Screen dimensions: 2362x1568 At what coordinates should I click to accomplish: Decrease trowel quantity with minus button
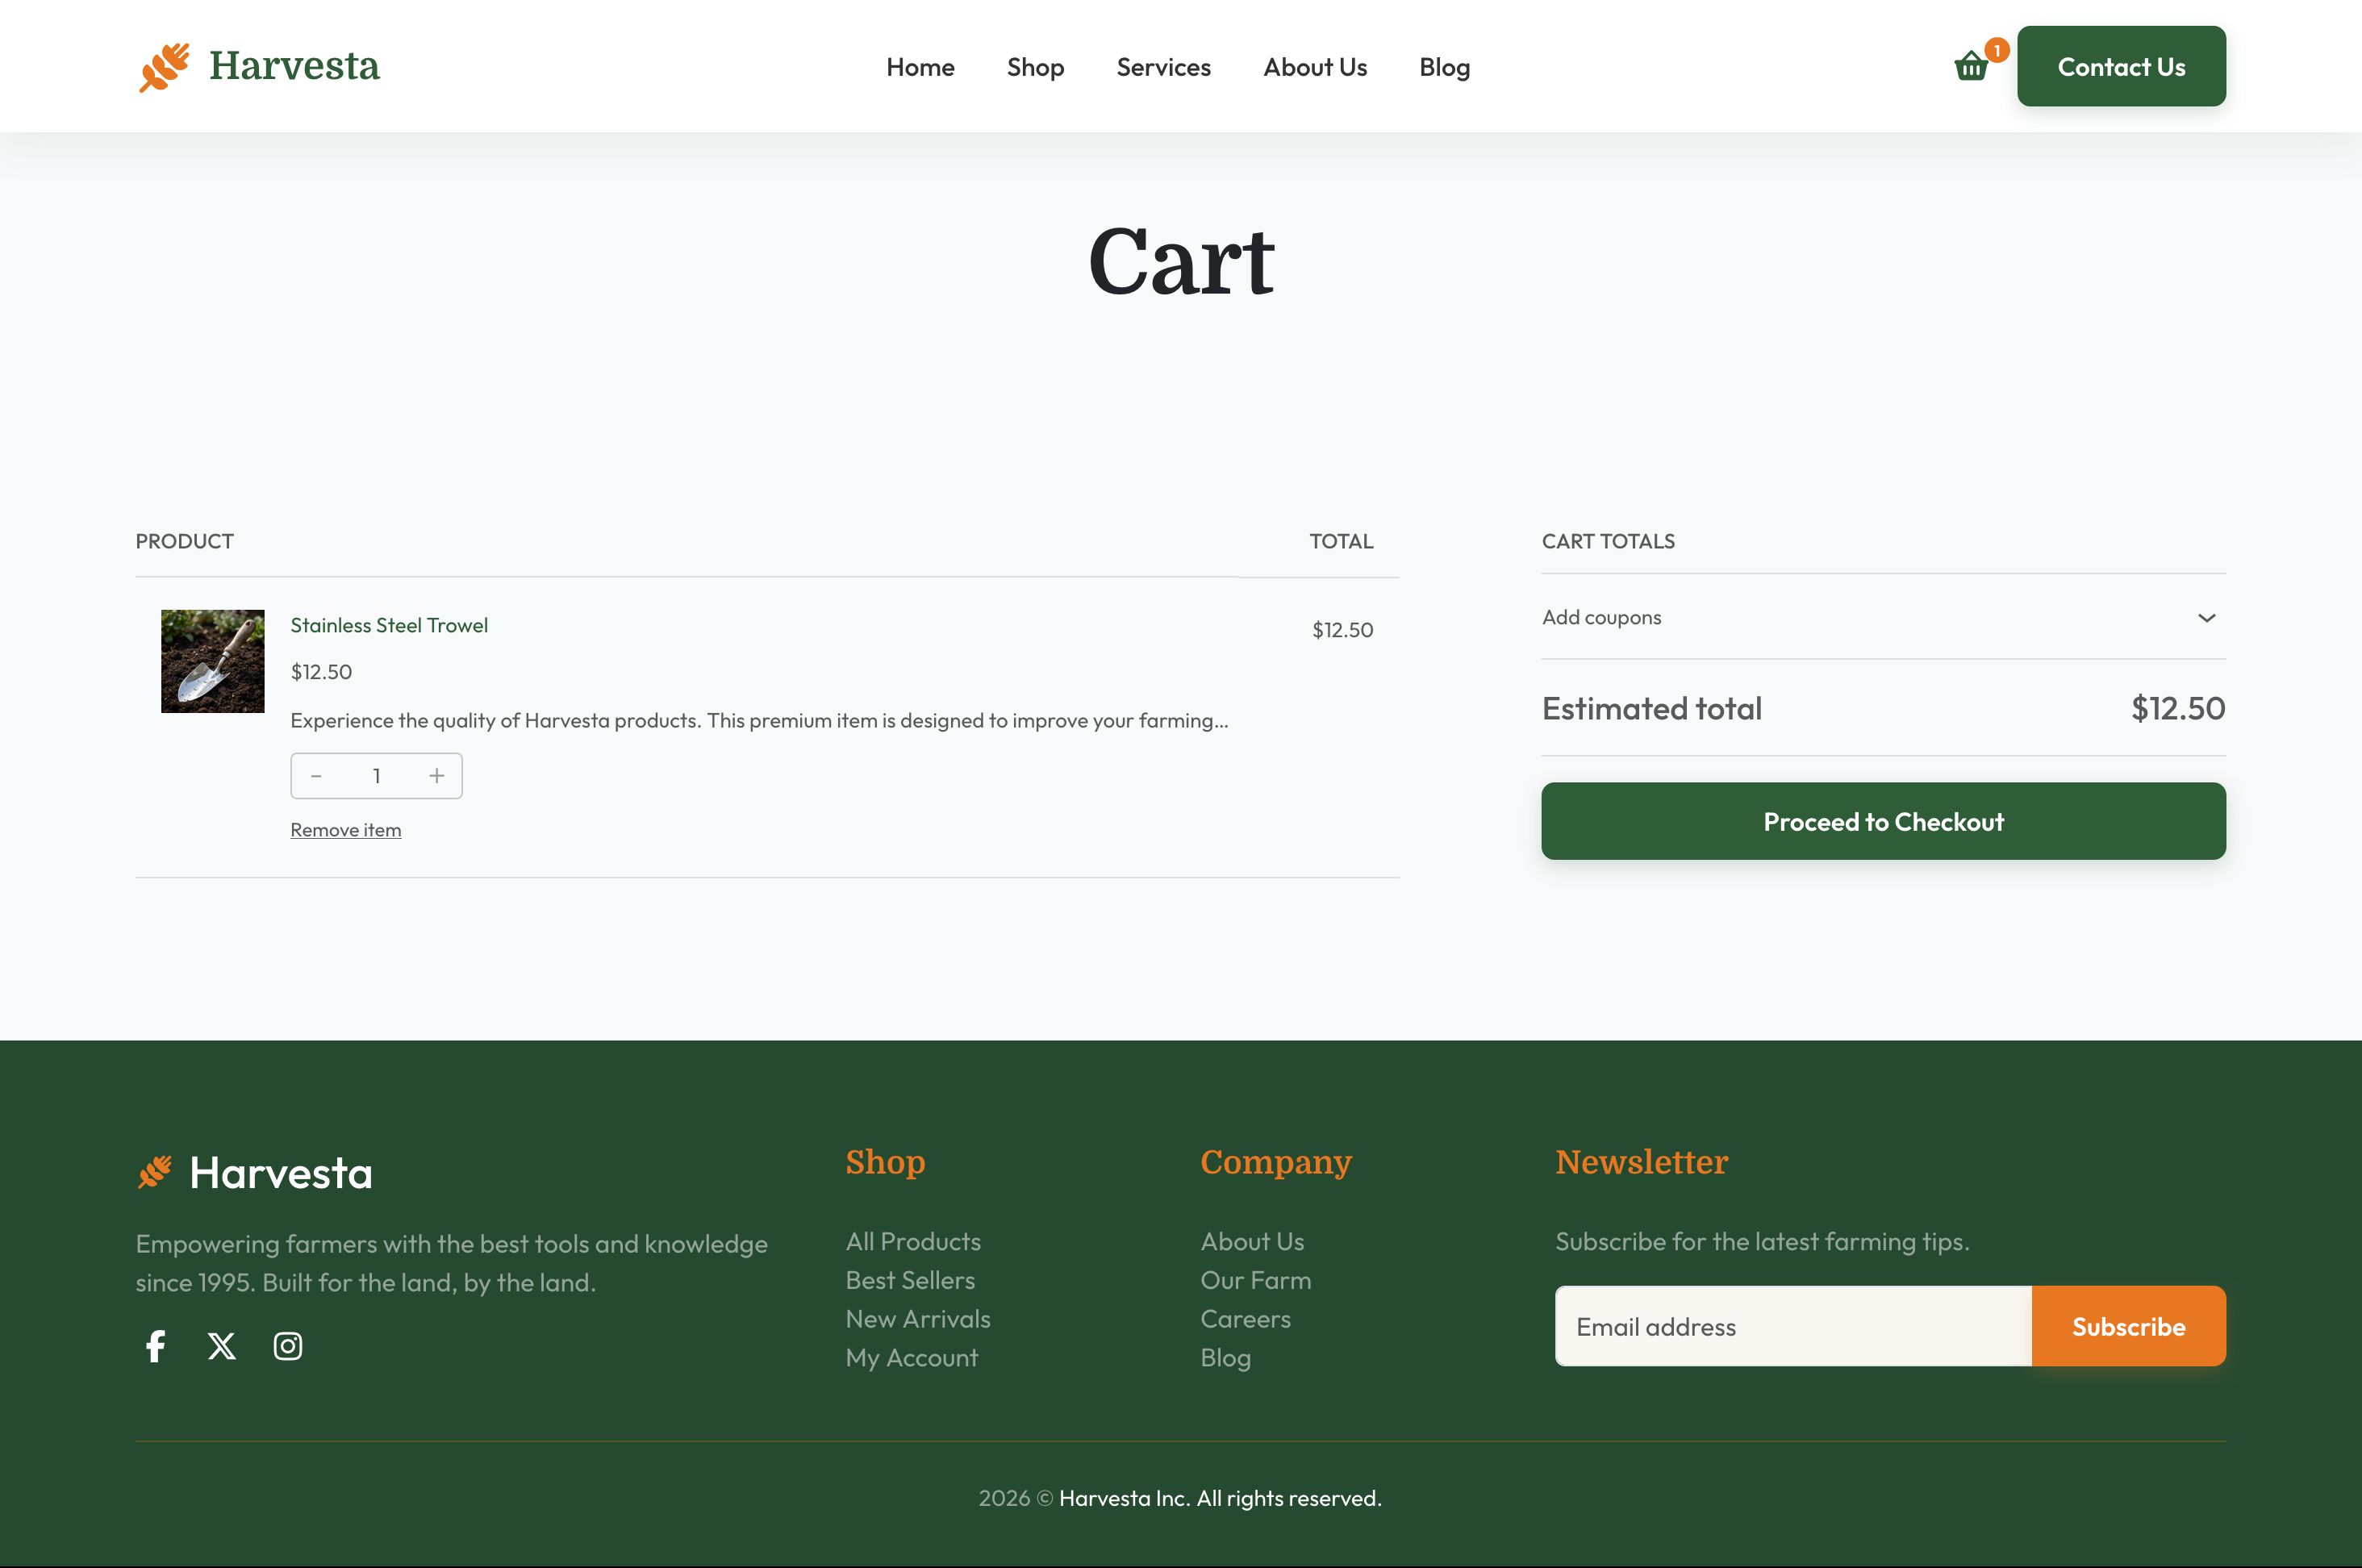(316, 776)
